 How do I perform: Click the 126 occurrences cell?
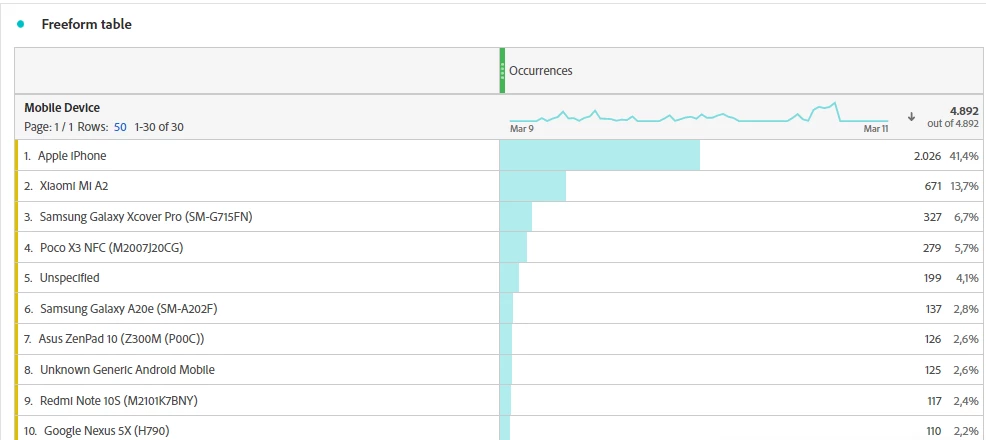point(933,339)
